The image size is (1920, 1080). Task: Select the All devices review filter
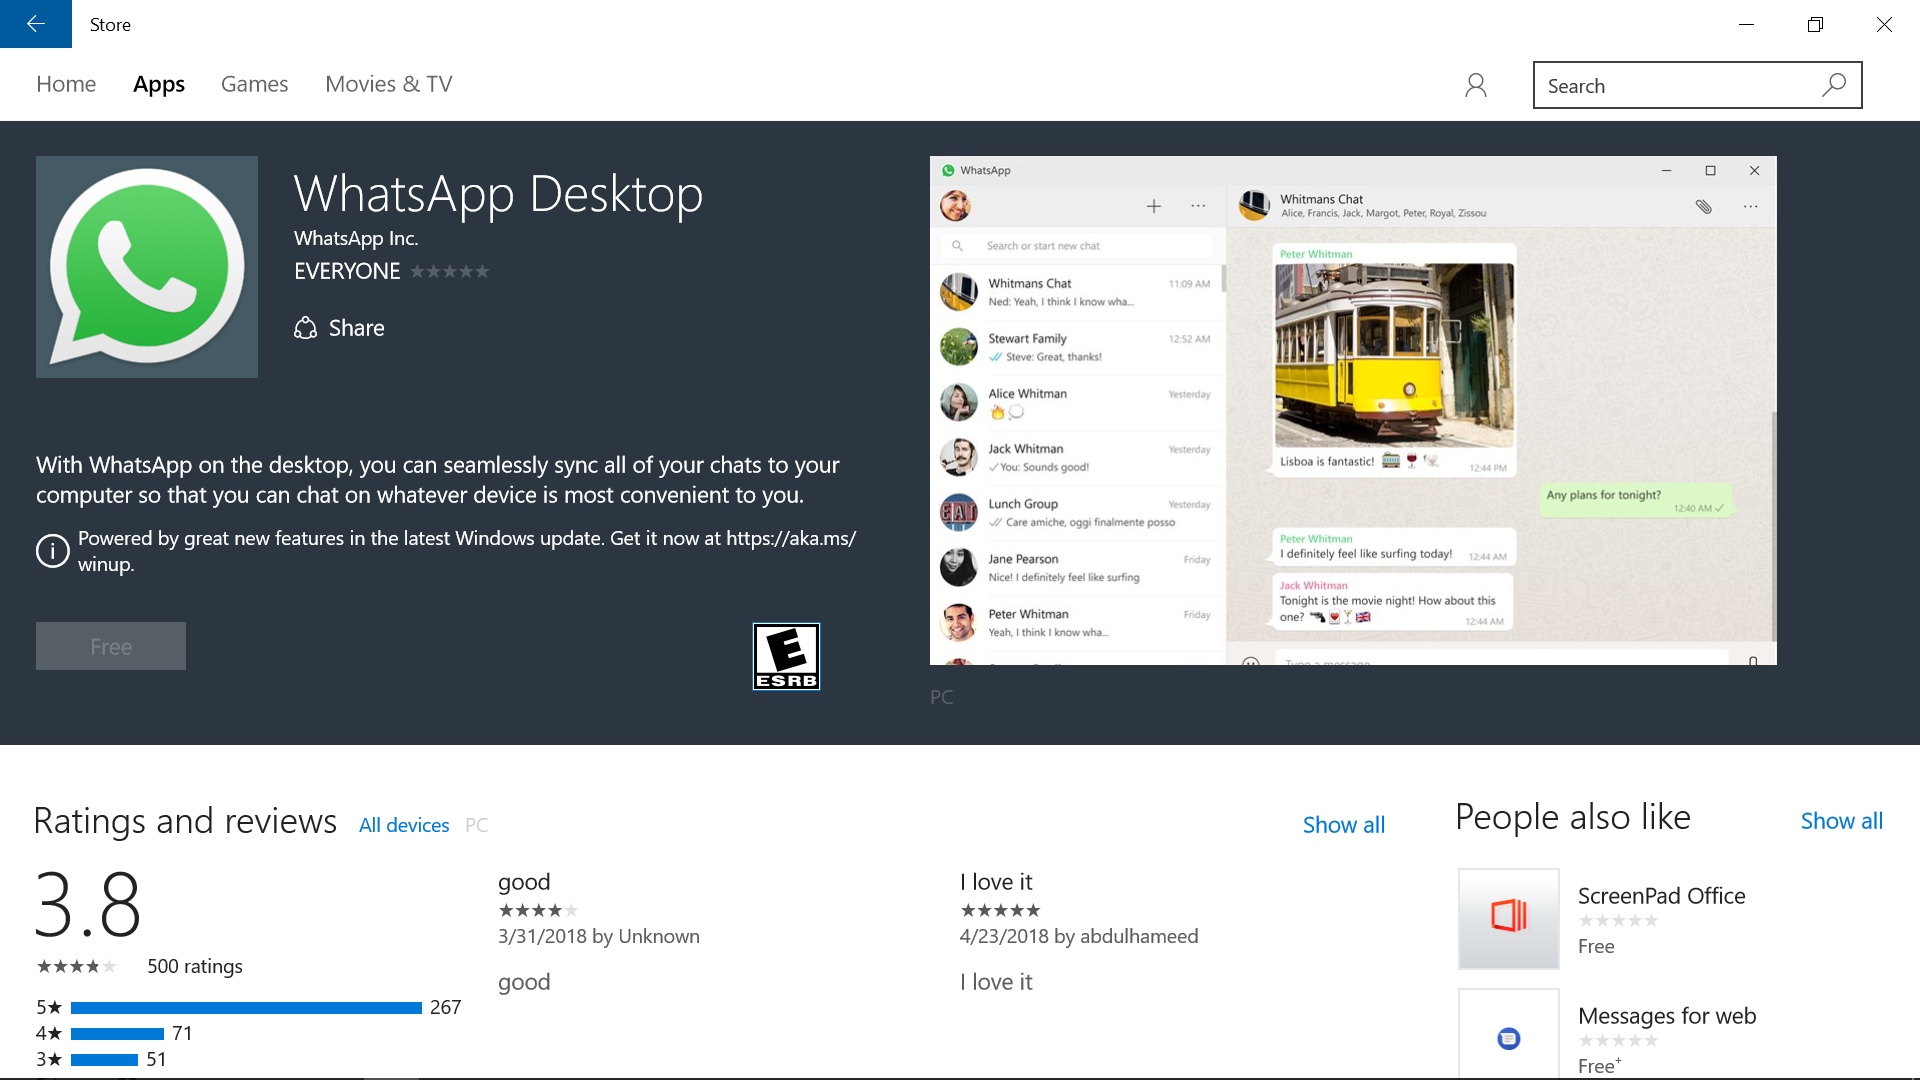pos(404,825)
